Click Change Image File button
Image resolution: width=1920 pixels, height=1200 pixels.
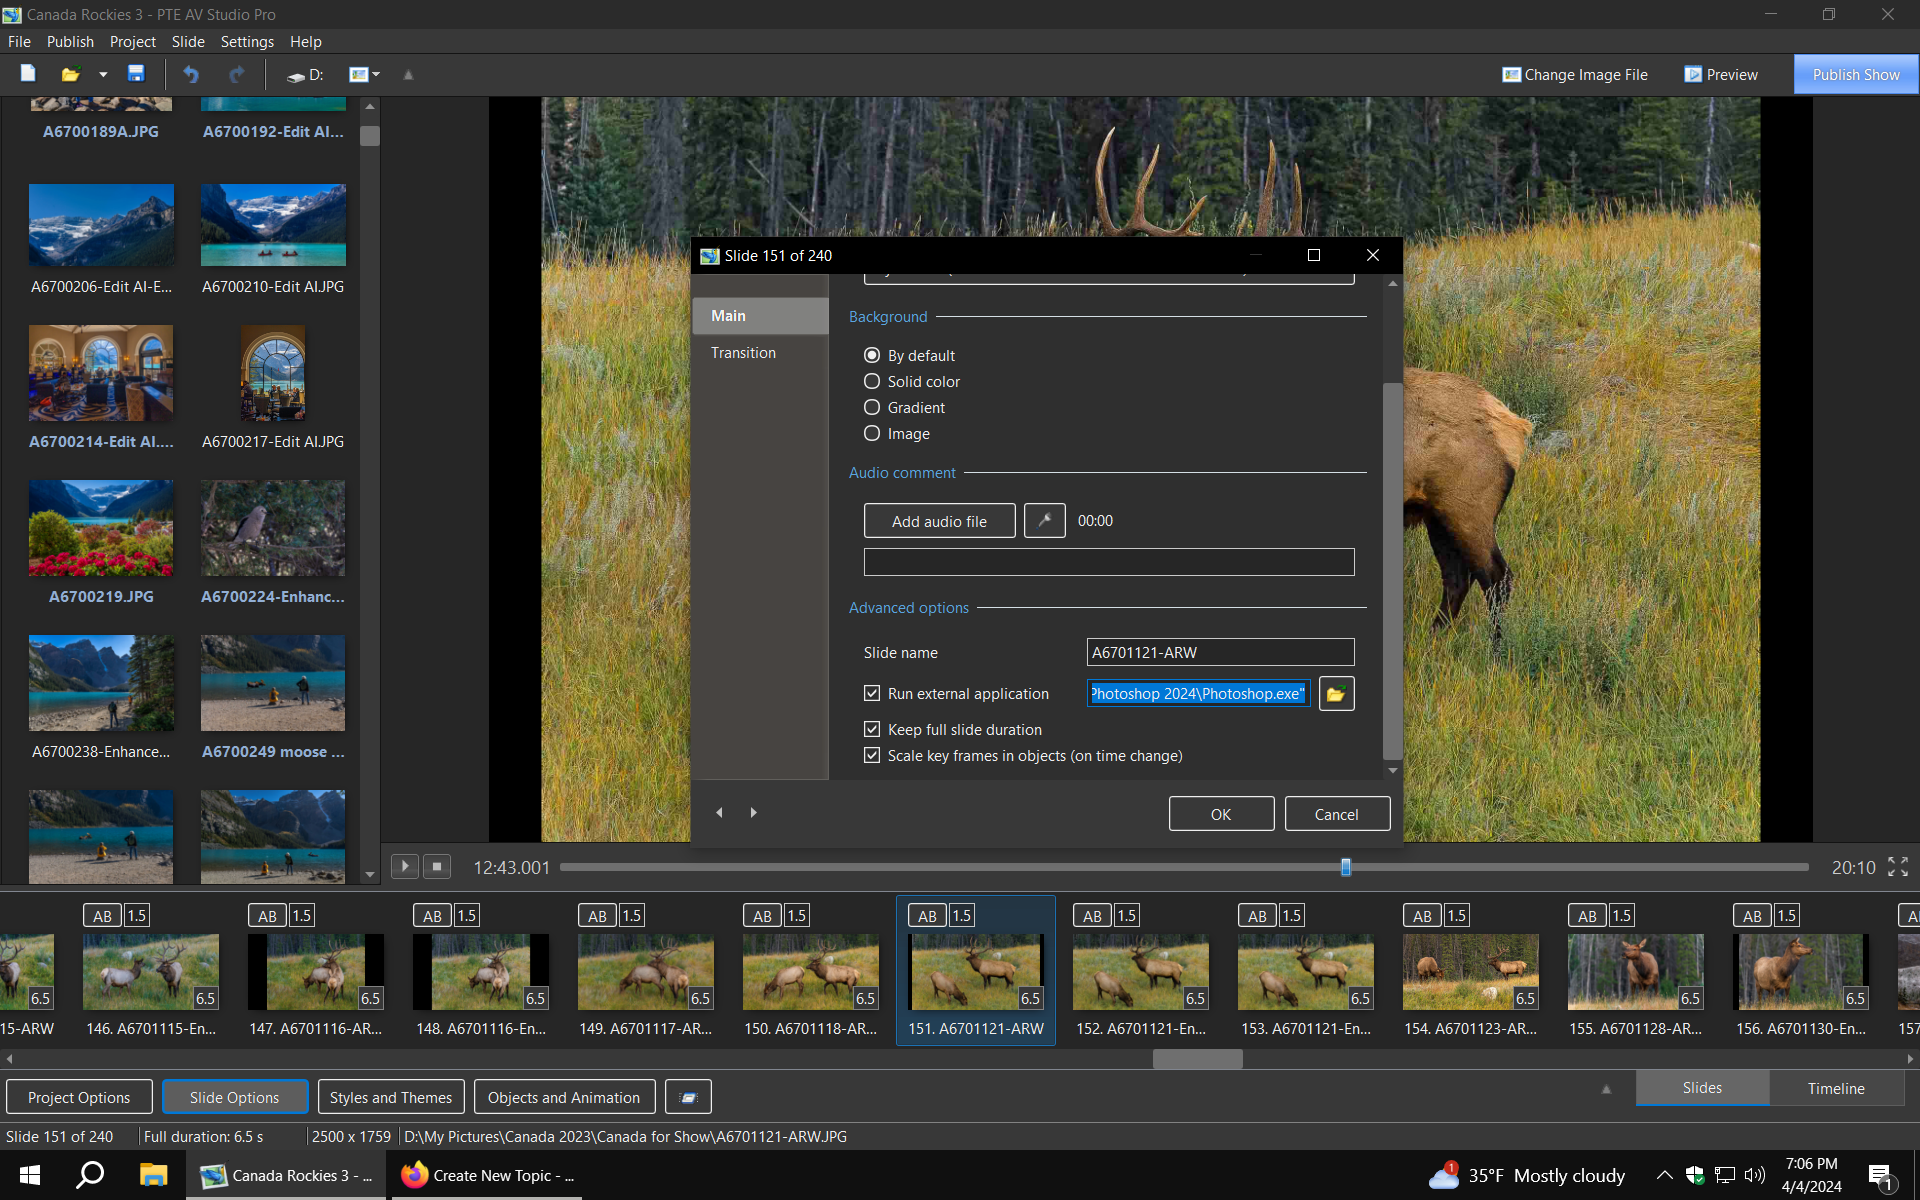click(1575, 75)
